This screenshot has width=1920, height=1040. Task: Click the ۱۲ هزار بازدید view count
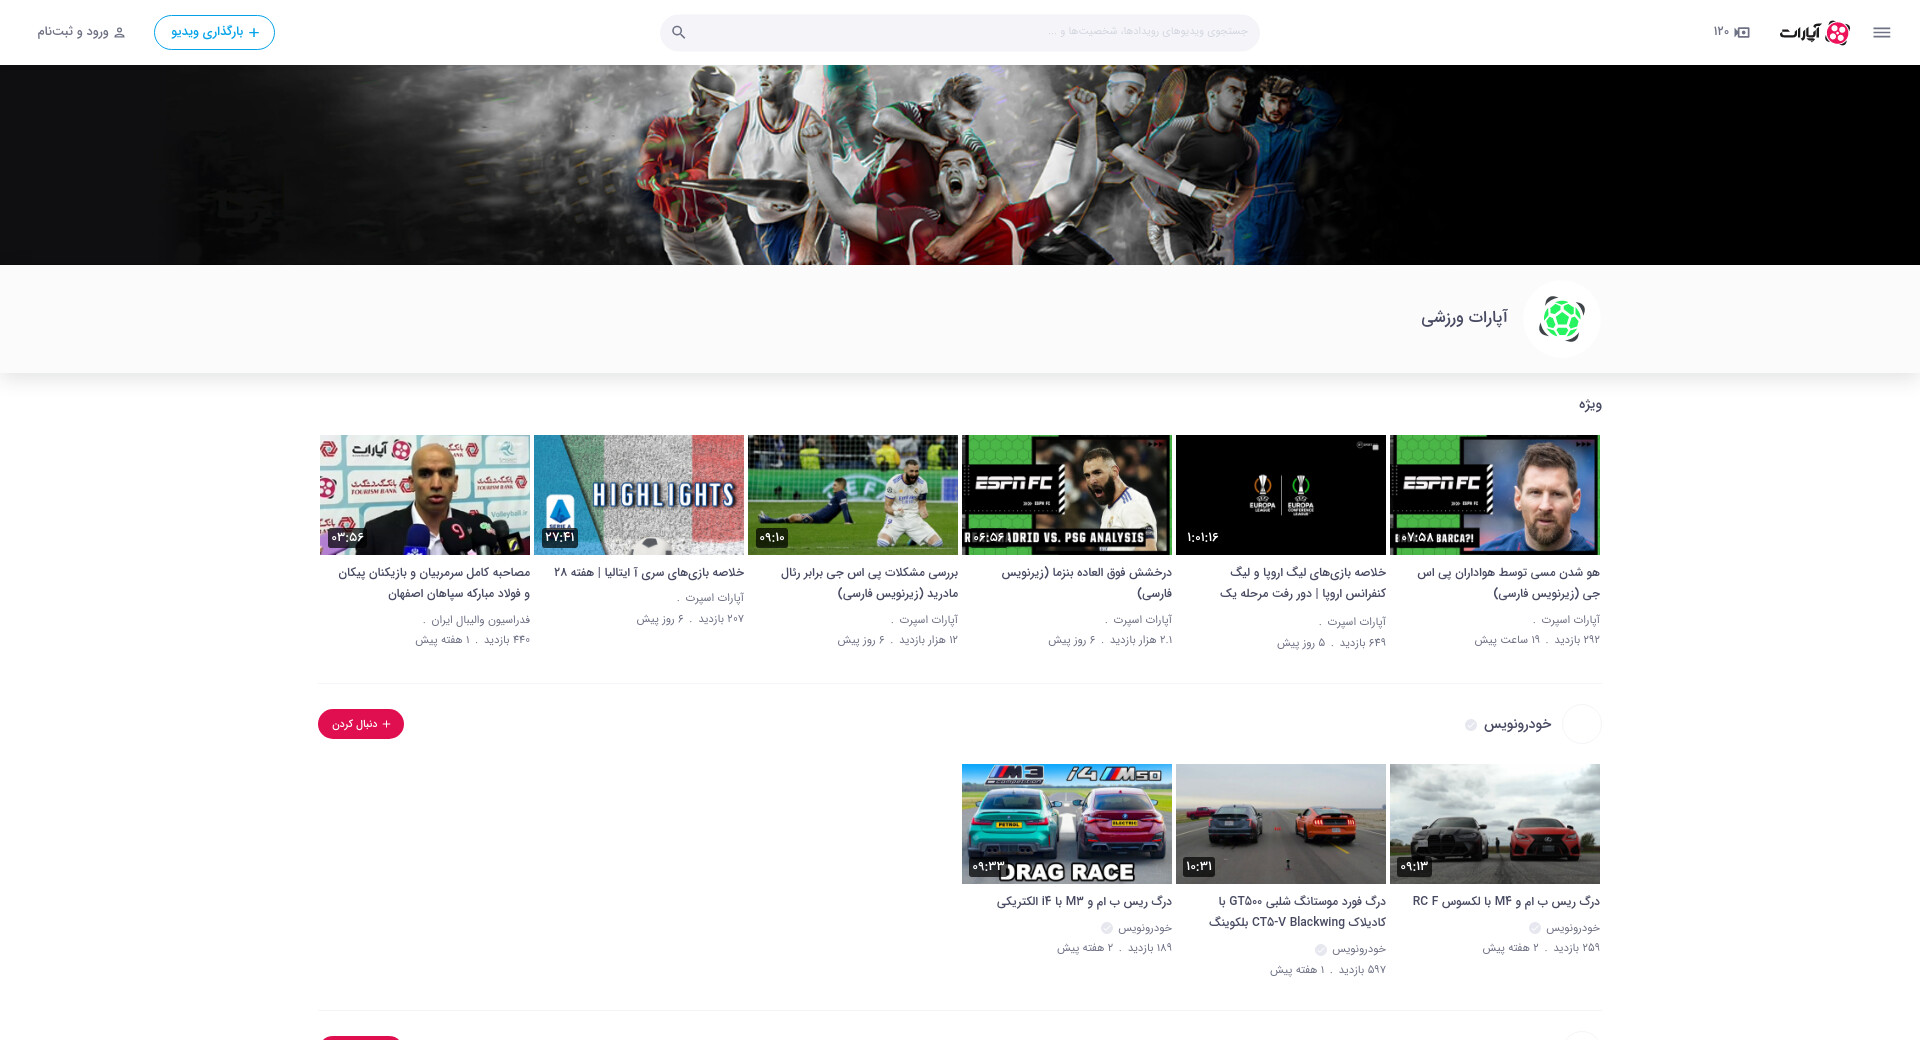click(928, 640)
